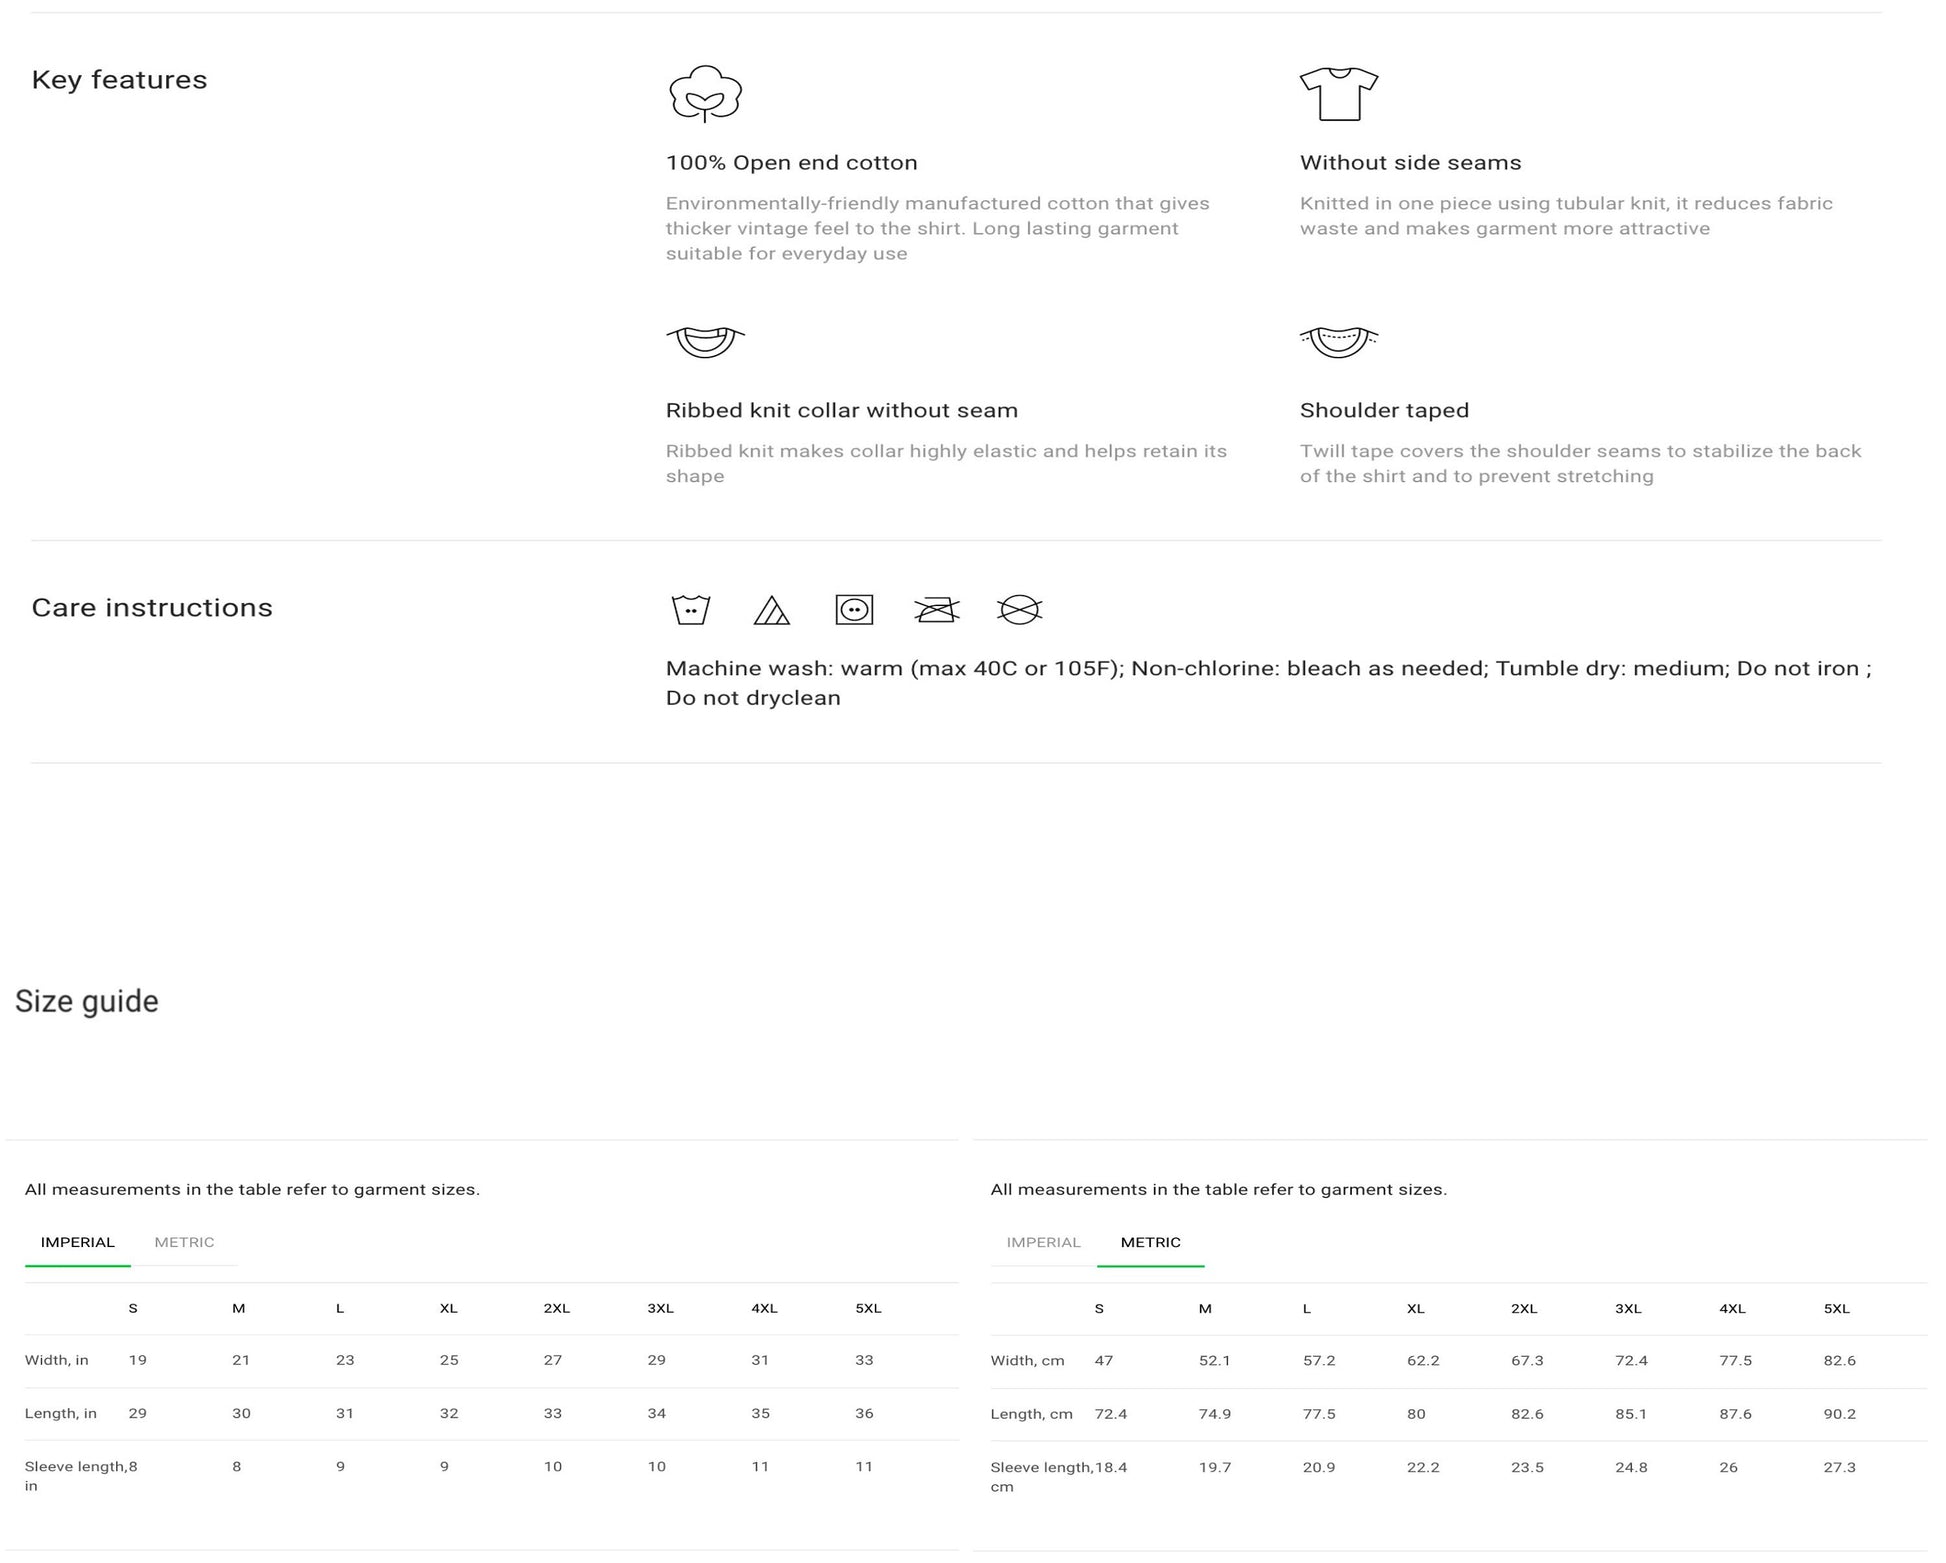The width and height of the screenshot is (1946, 1563).
Task: Click the do not dryclean icon
Action: coord(1019,609)
